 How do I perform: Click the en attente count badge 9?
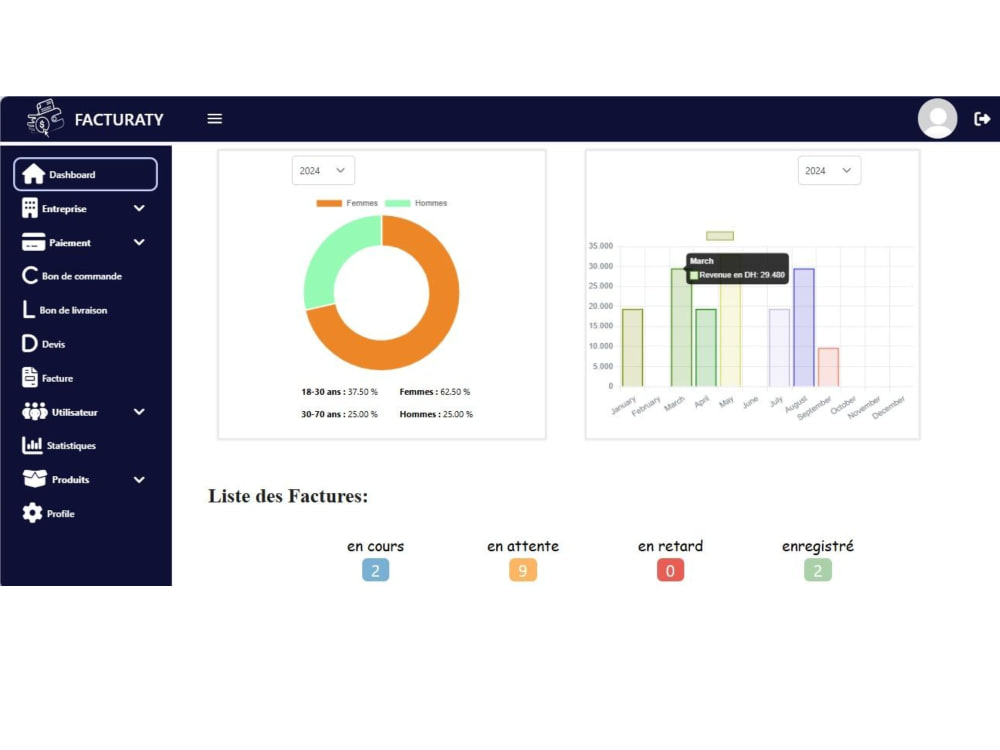[x=523, y=570]
